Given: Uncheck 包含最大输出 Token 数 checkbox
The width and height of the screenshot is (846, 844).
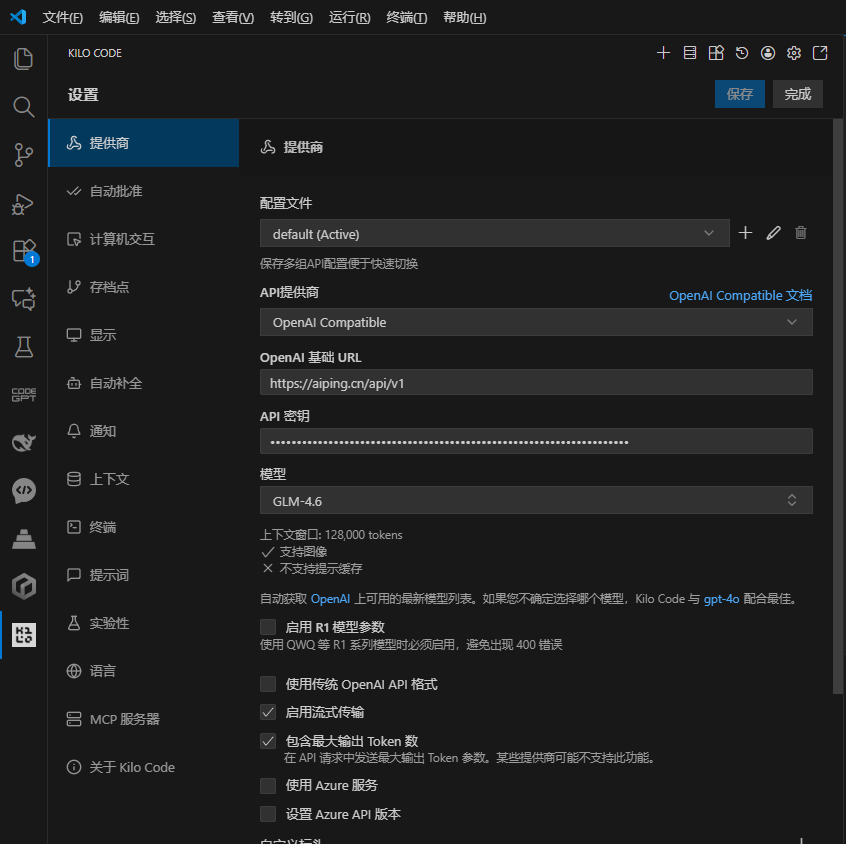Looking at the screenshot, I should point(268,741).
